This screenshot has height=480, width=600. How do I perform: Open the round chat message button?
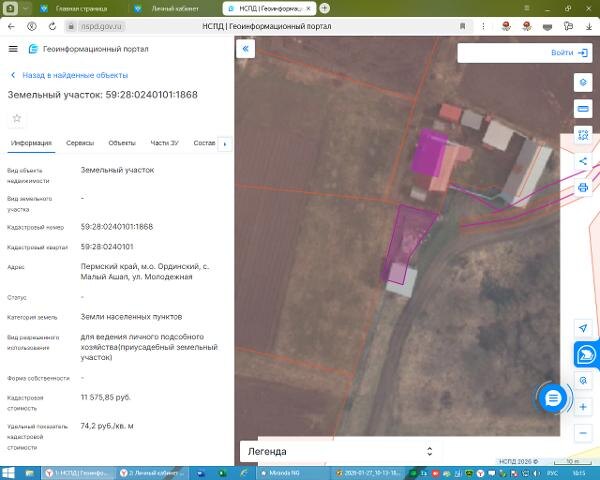[x=553, y=398]
